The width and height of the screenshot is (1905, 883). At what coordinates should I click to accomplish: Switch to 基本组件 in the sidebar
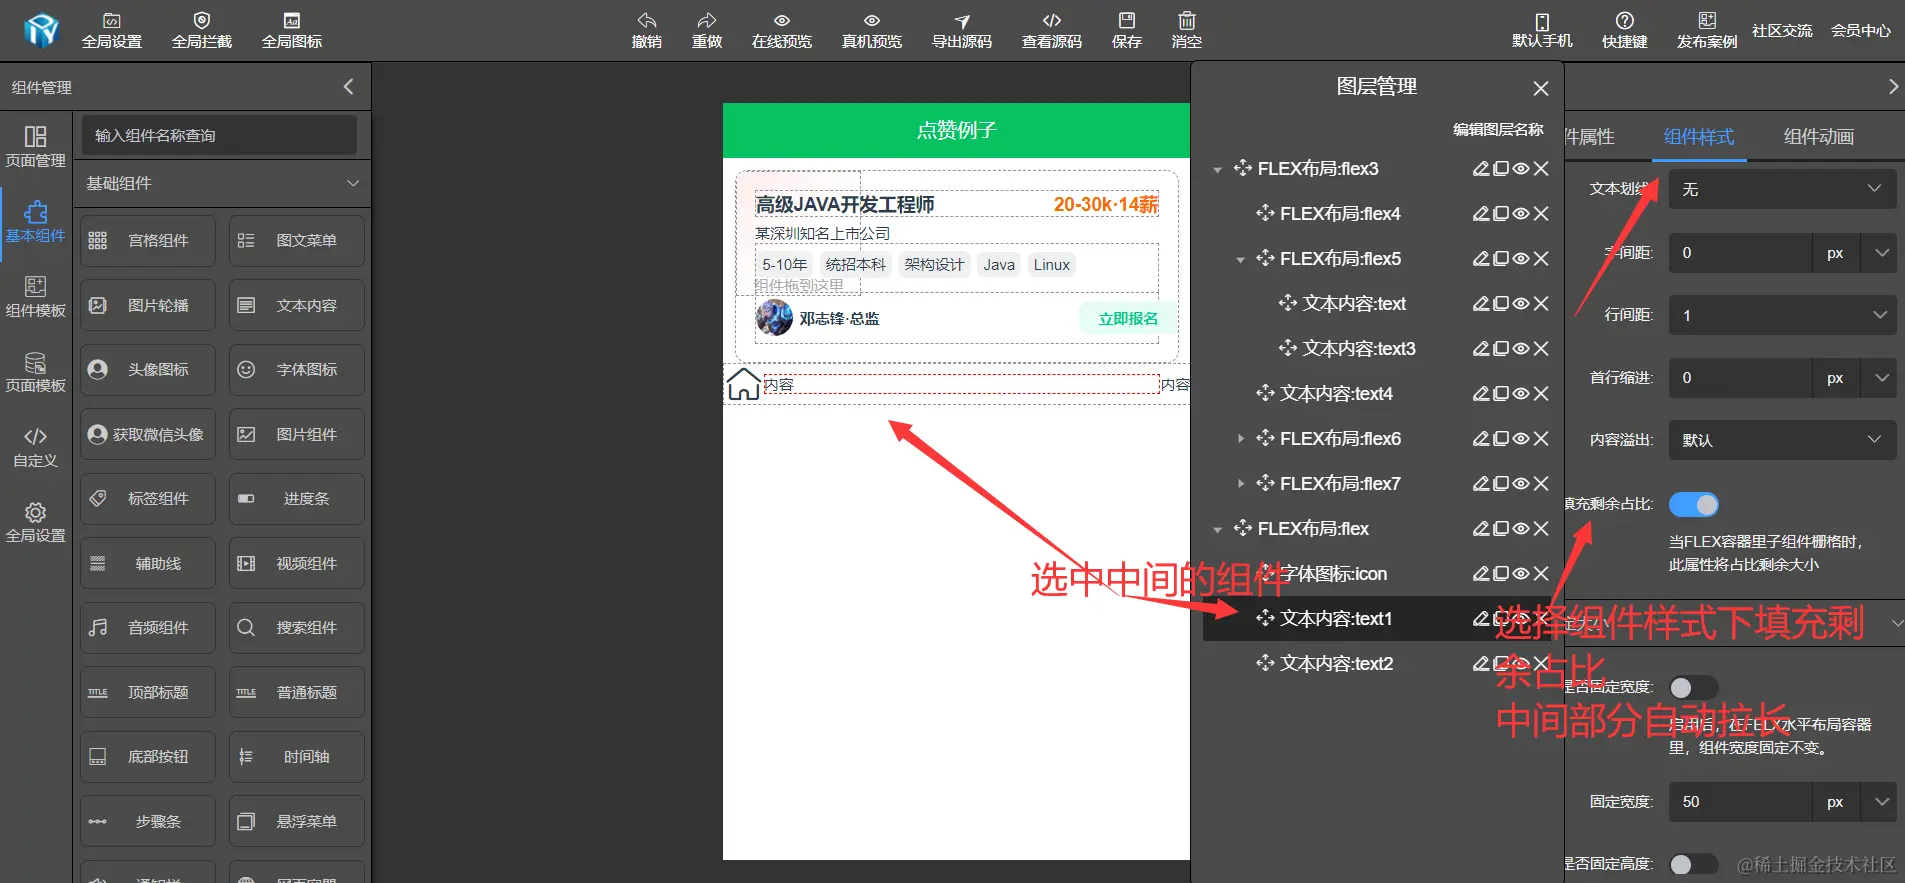(x=36, y=221)
